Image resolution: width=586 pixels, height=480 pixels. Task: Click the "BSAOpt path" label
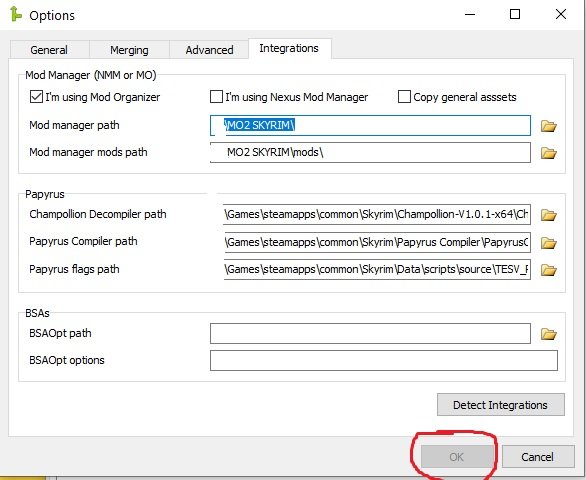point(60,333)
